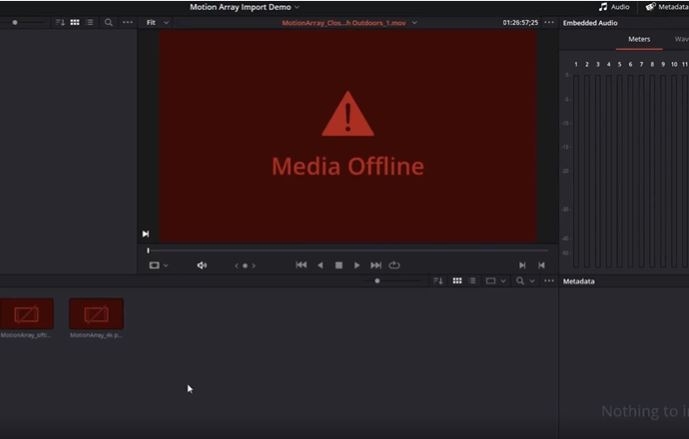Open viewer three-dot options menu

[x=549, y=22]
